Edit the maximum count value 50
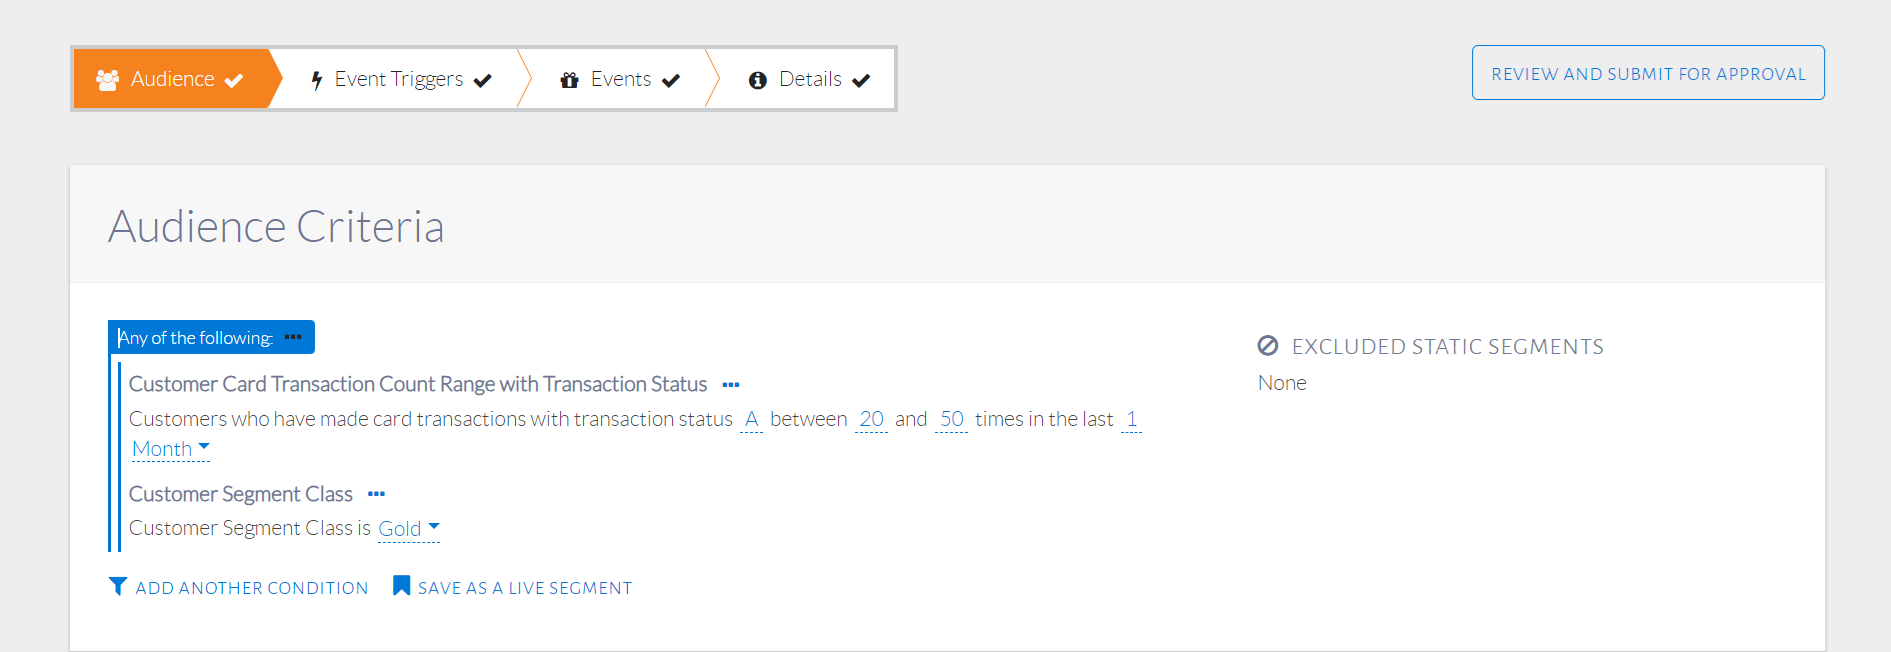This screenshot has width=1891, height=652. 951,419
